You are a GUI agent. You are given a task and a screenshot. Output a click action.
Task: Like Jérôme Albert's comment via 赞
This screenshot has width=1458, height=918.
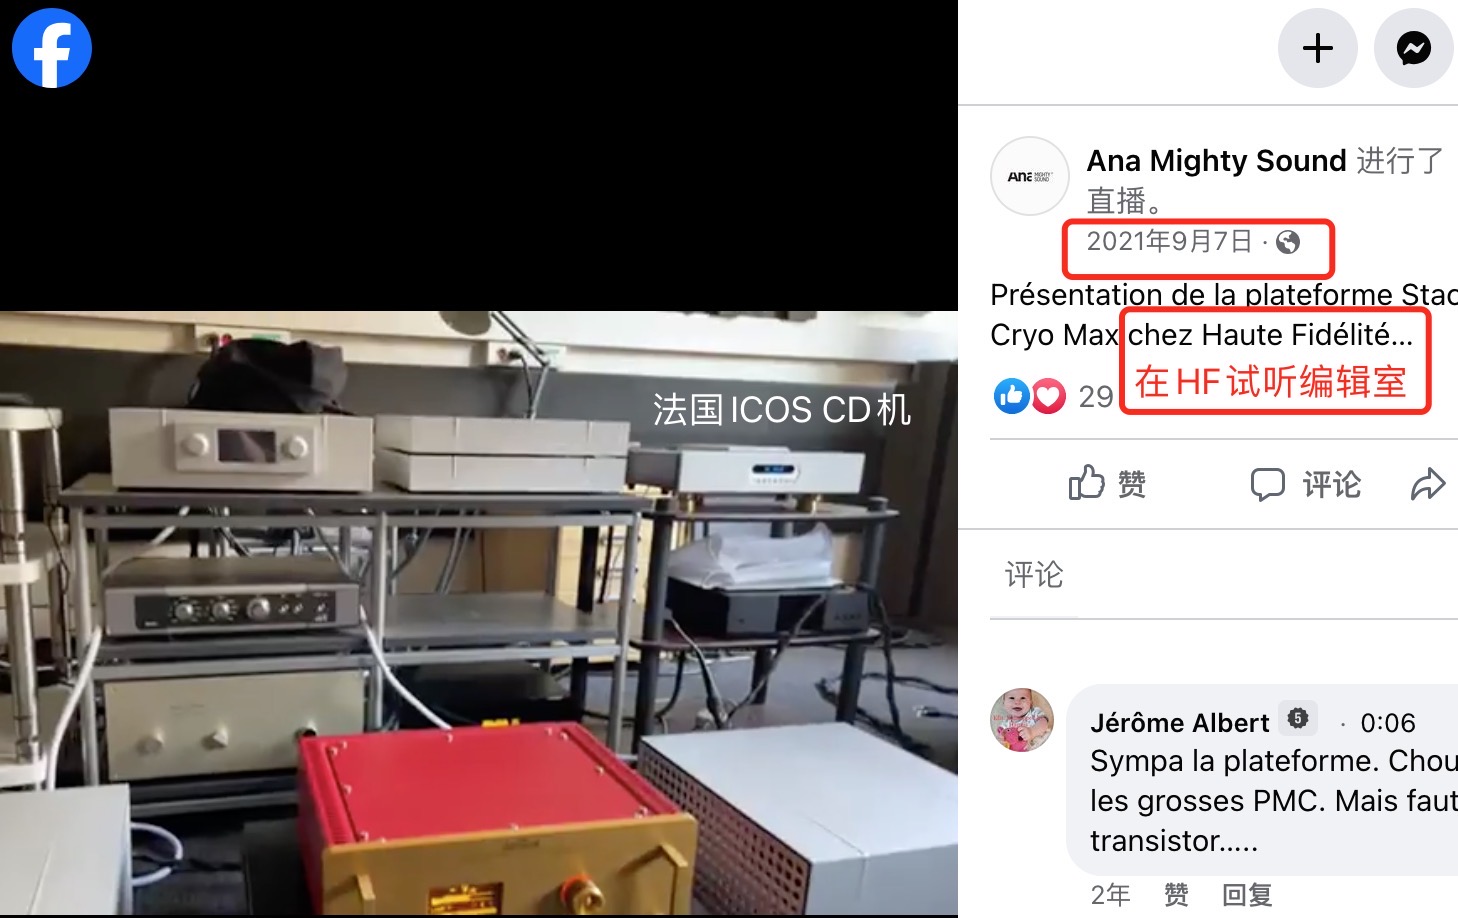pyautogui.click(x=1176, y=894)
